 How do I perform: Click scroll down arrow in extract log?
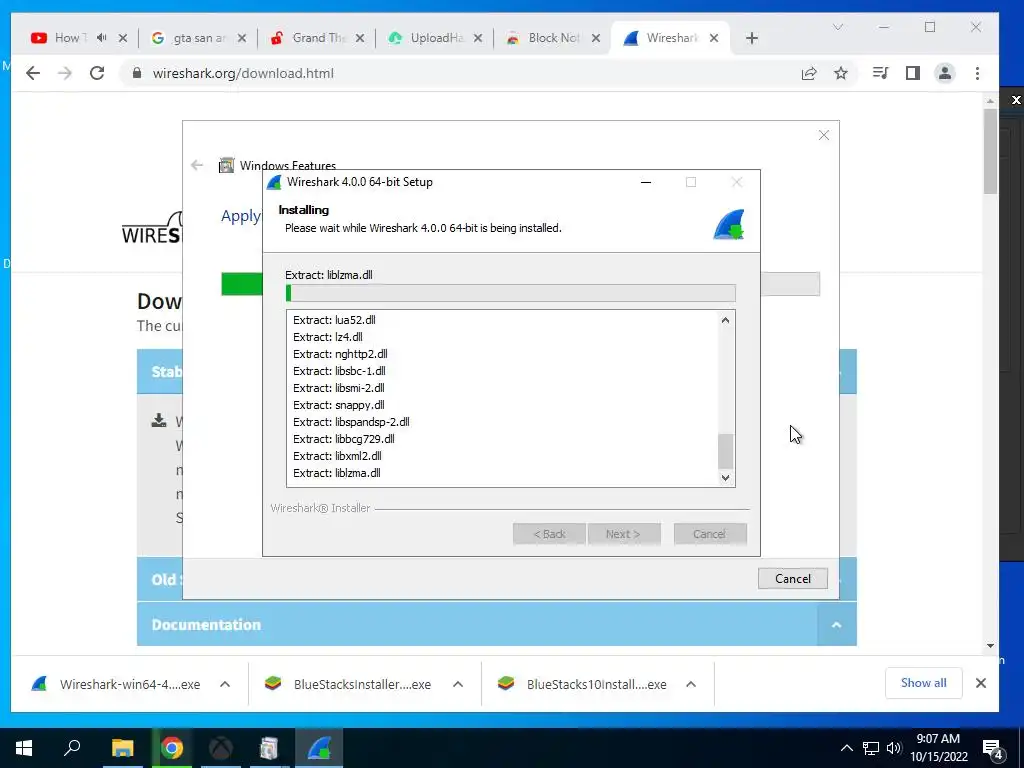(x=725, y=477)
